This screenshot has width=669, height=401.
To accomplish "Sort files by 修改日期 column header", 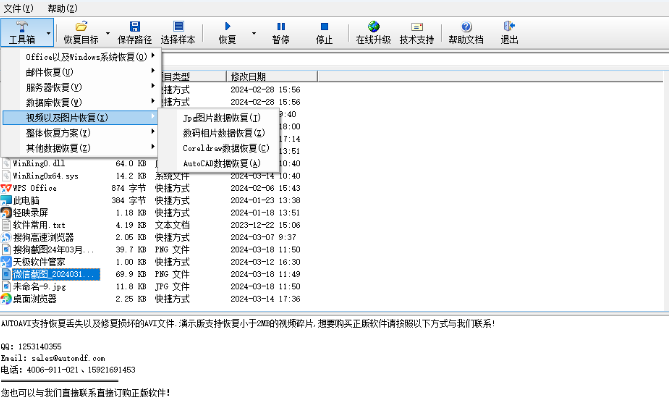I will (x=248, y=76).
